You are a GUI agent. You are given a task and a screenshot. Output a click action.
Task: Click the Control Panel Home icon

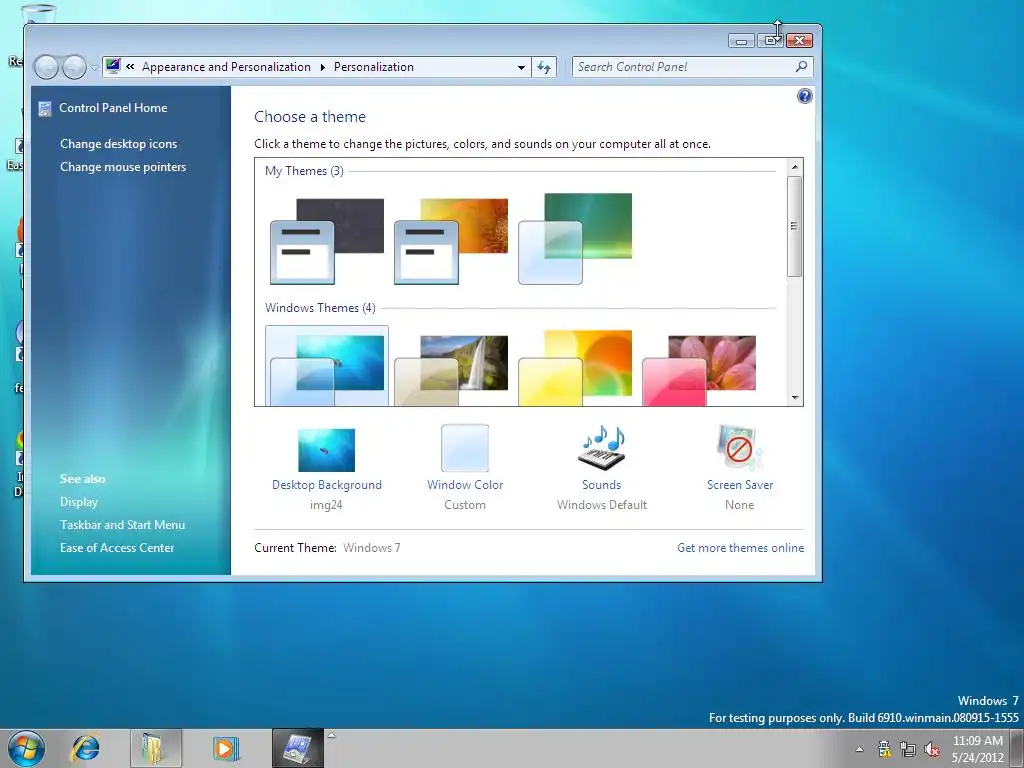click(44, 108)
